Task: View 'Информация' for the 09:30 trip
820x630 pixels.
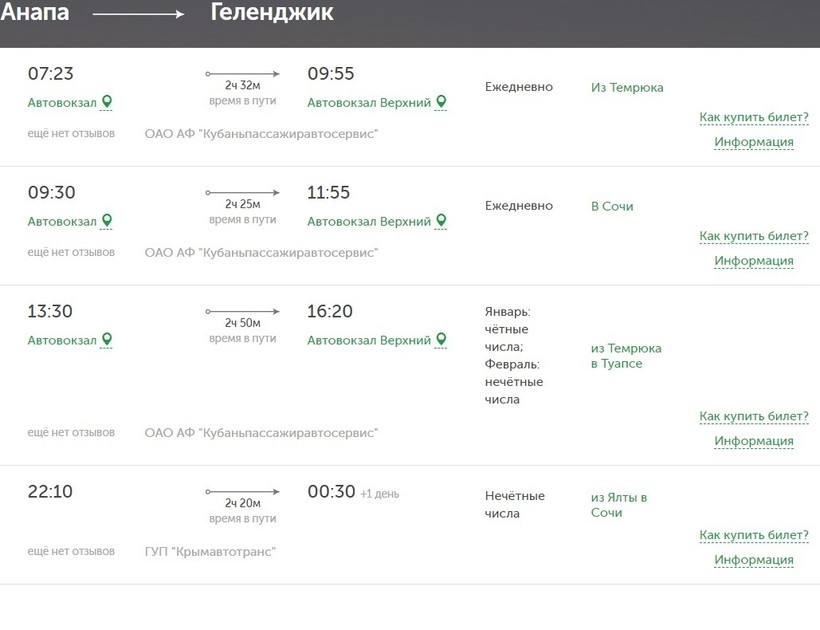Action: click(x=754, y=261)
